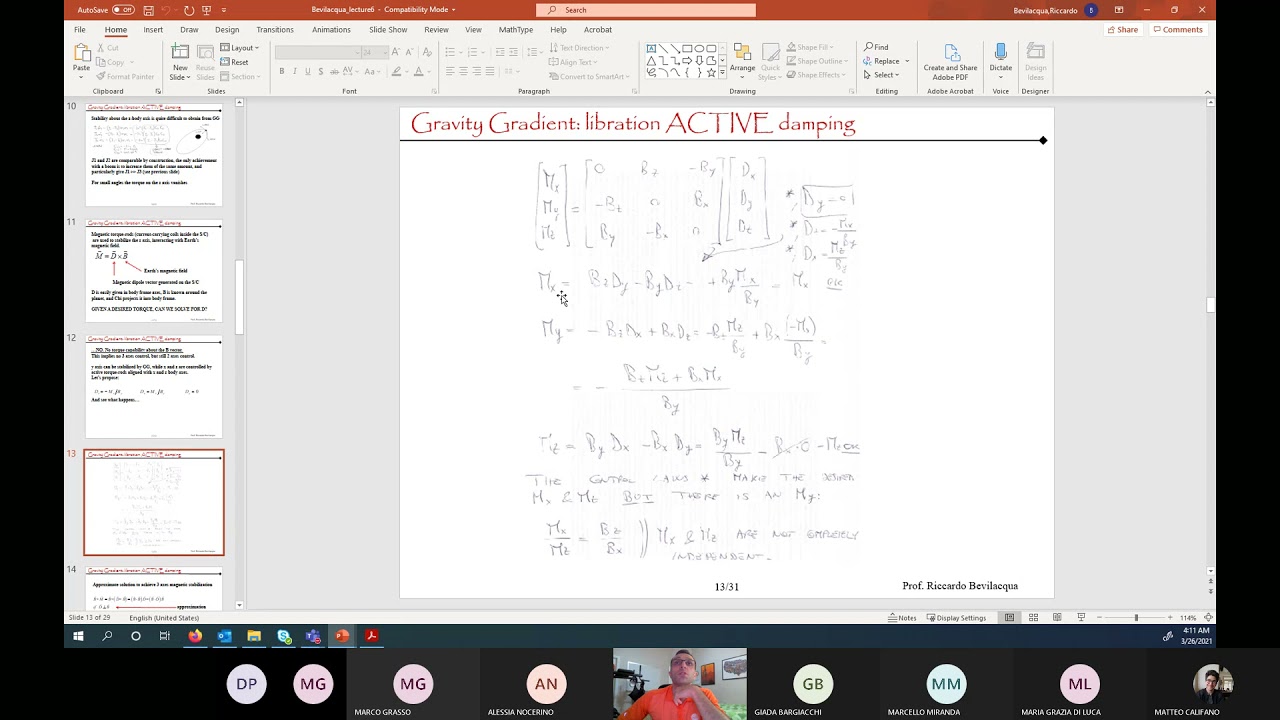
Task: Open the Replace dropdown arrow
Action: coord(907,61)
